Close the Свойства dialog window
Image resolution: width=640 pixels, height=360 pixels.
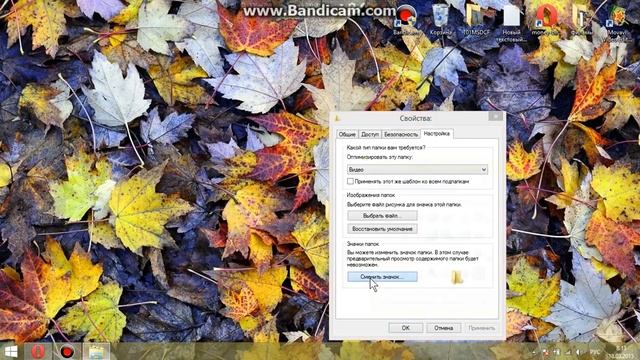tap(496, 117)
